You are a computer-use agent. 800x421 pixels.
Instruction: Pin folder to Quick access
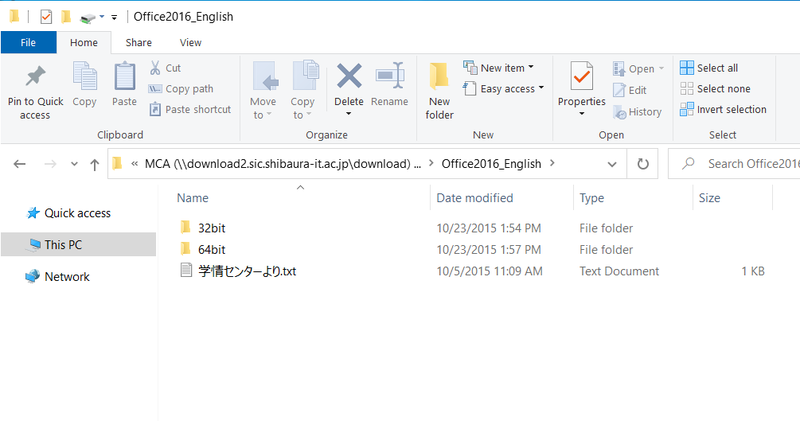pos(35,92)
